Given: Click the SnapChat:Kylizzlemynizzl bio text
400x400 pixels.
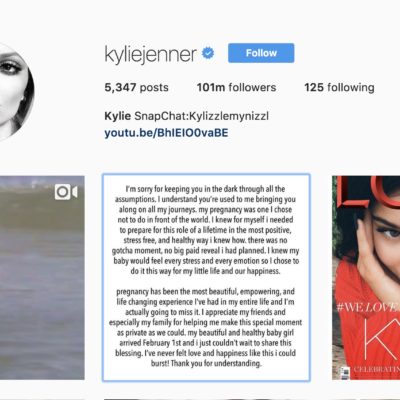Looking at the screenshot, I should [201, 116].
